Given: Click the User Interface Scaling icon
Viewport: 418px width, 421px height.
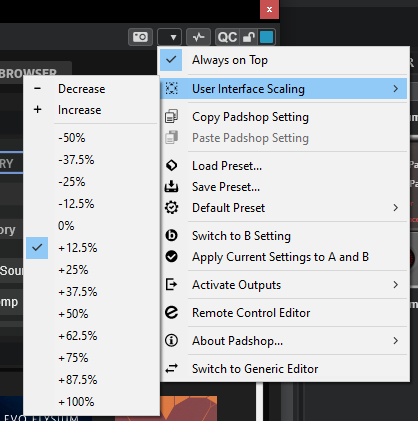Looking at the screenshot, I should click(171, 89).
